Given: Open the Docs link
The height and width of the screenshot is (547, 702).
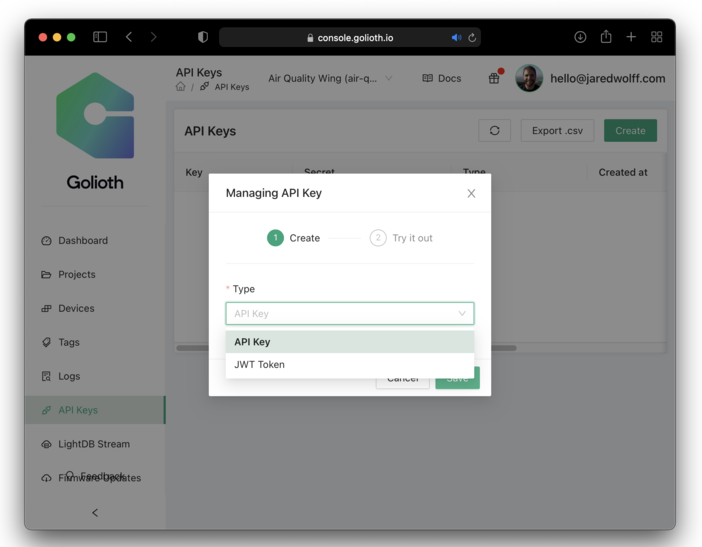Looking at the screenshot, I should click(441, 78).
